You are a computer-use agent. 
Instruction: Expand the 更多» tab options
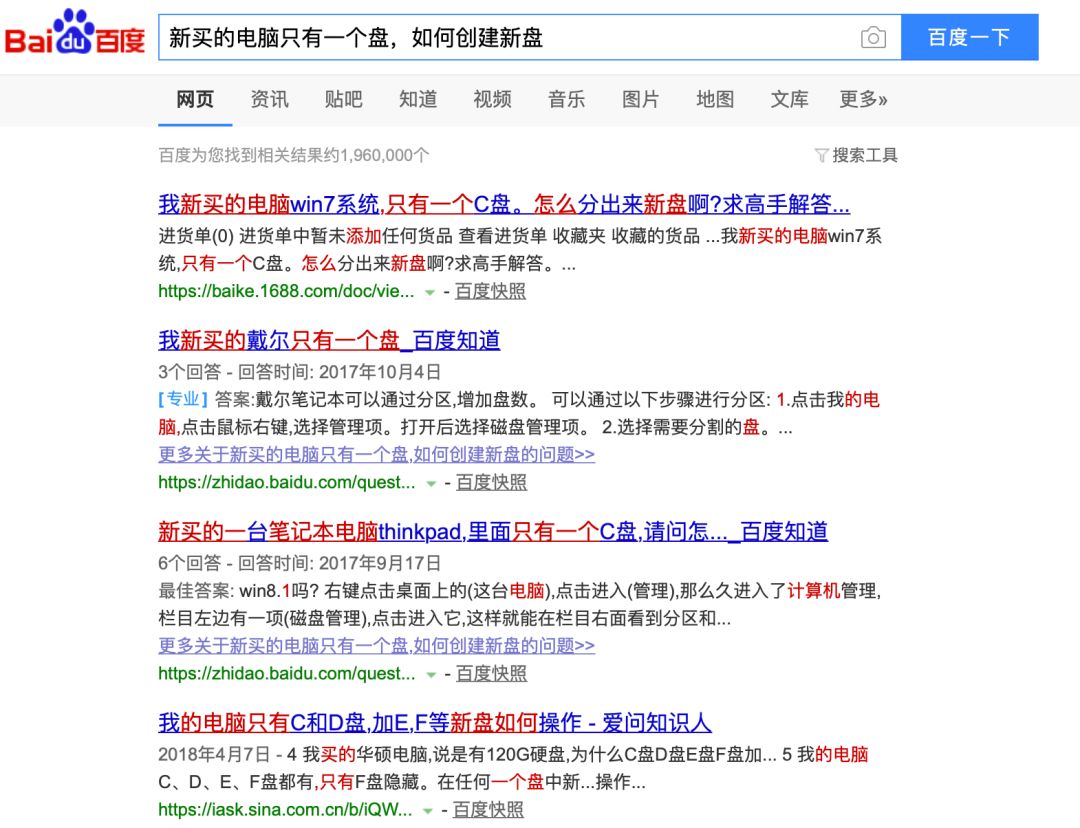(x=863, y=99)
